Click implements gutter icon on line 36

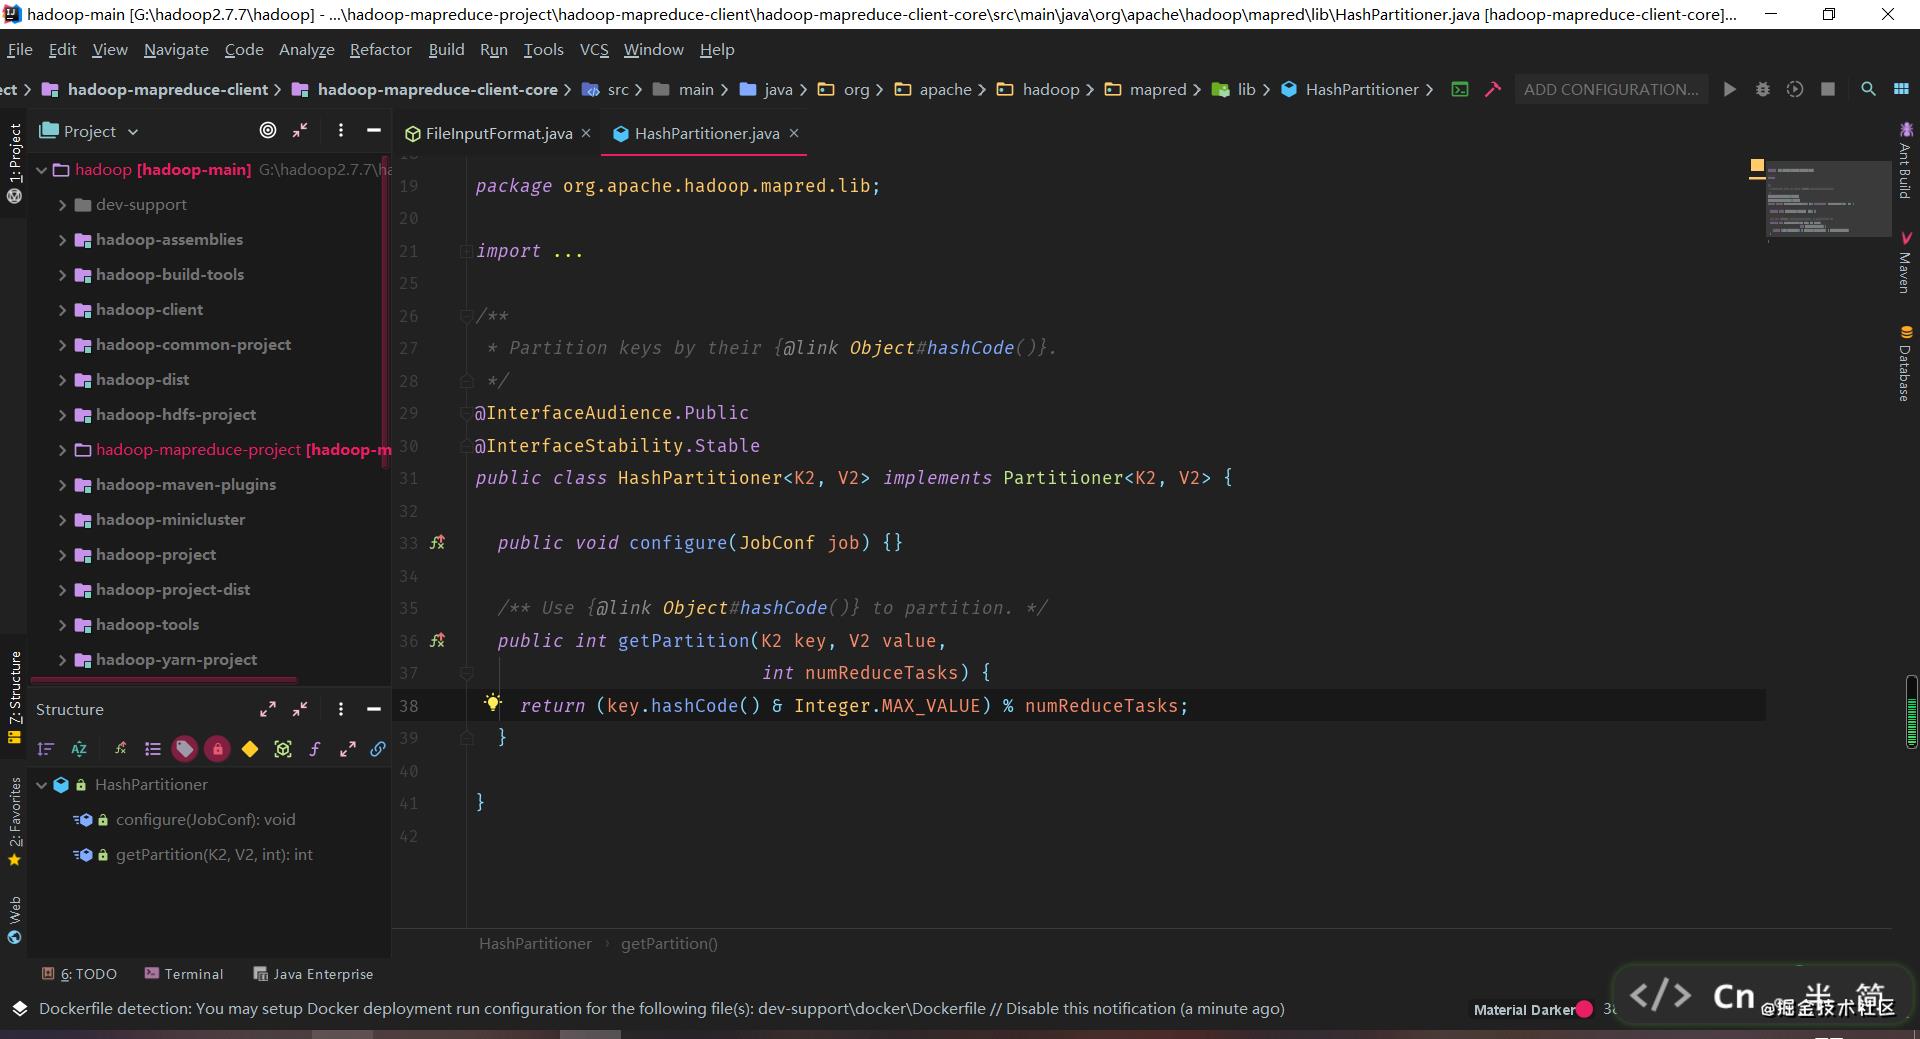tap(437, 641)
